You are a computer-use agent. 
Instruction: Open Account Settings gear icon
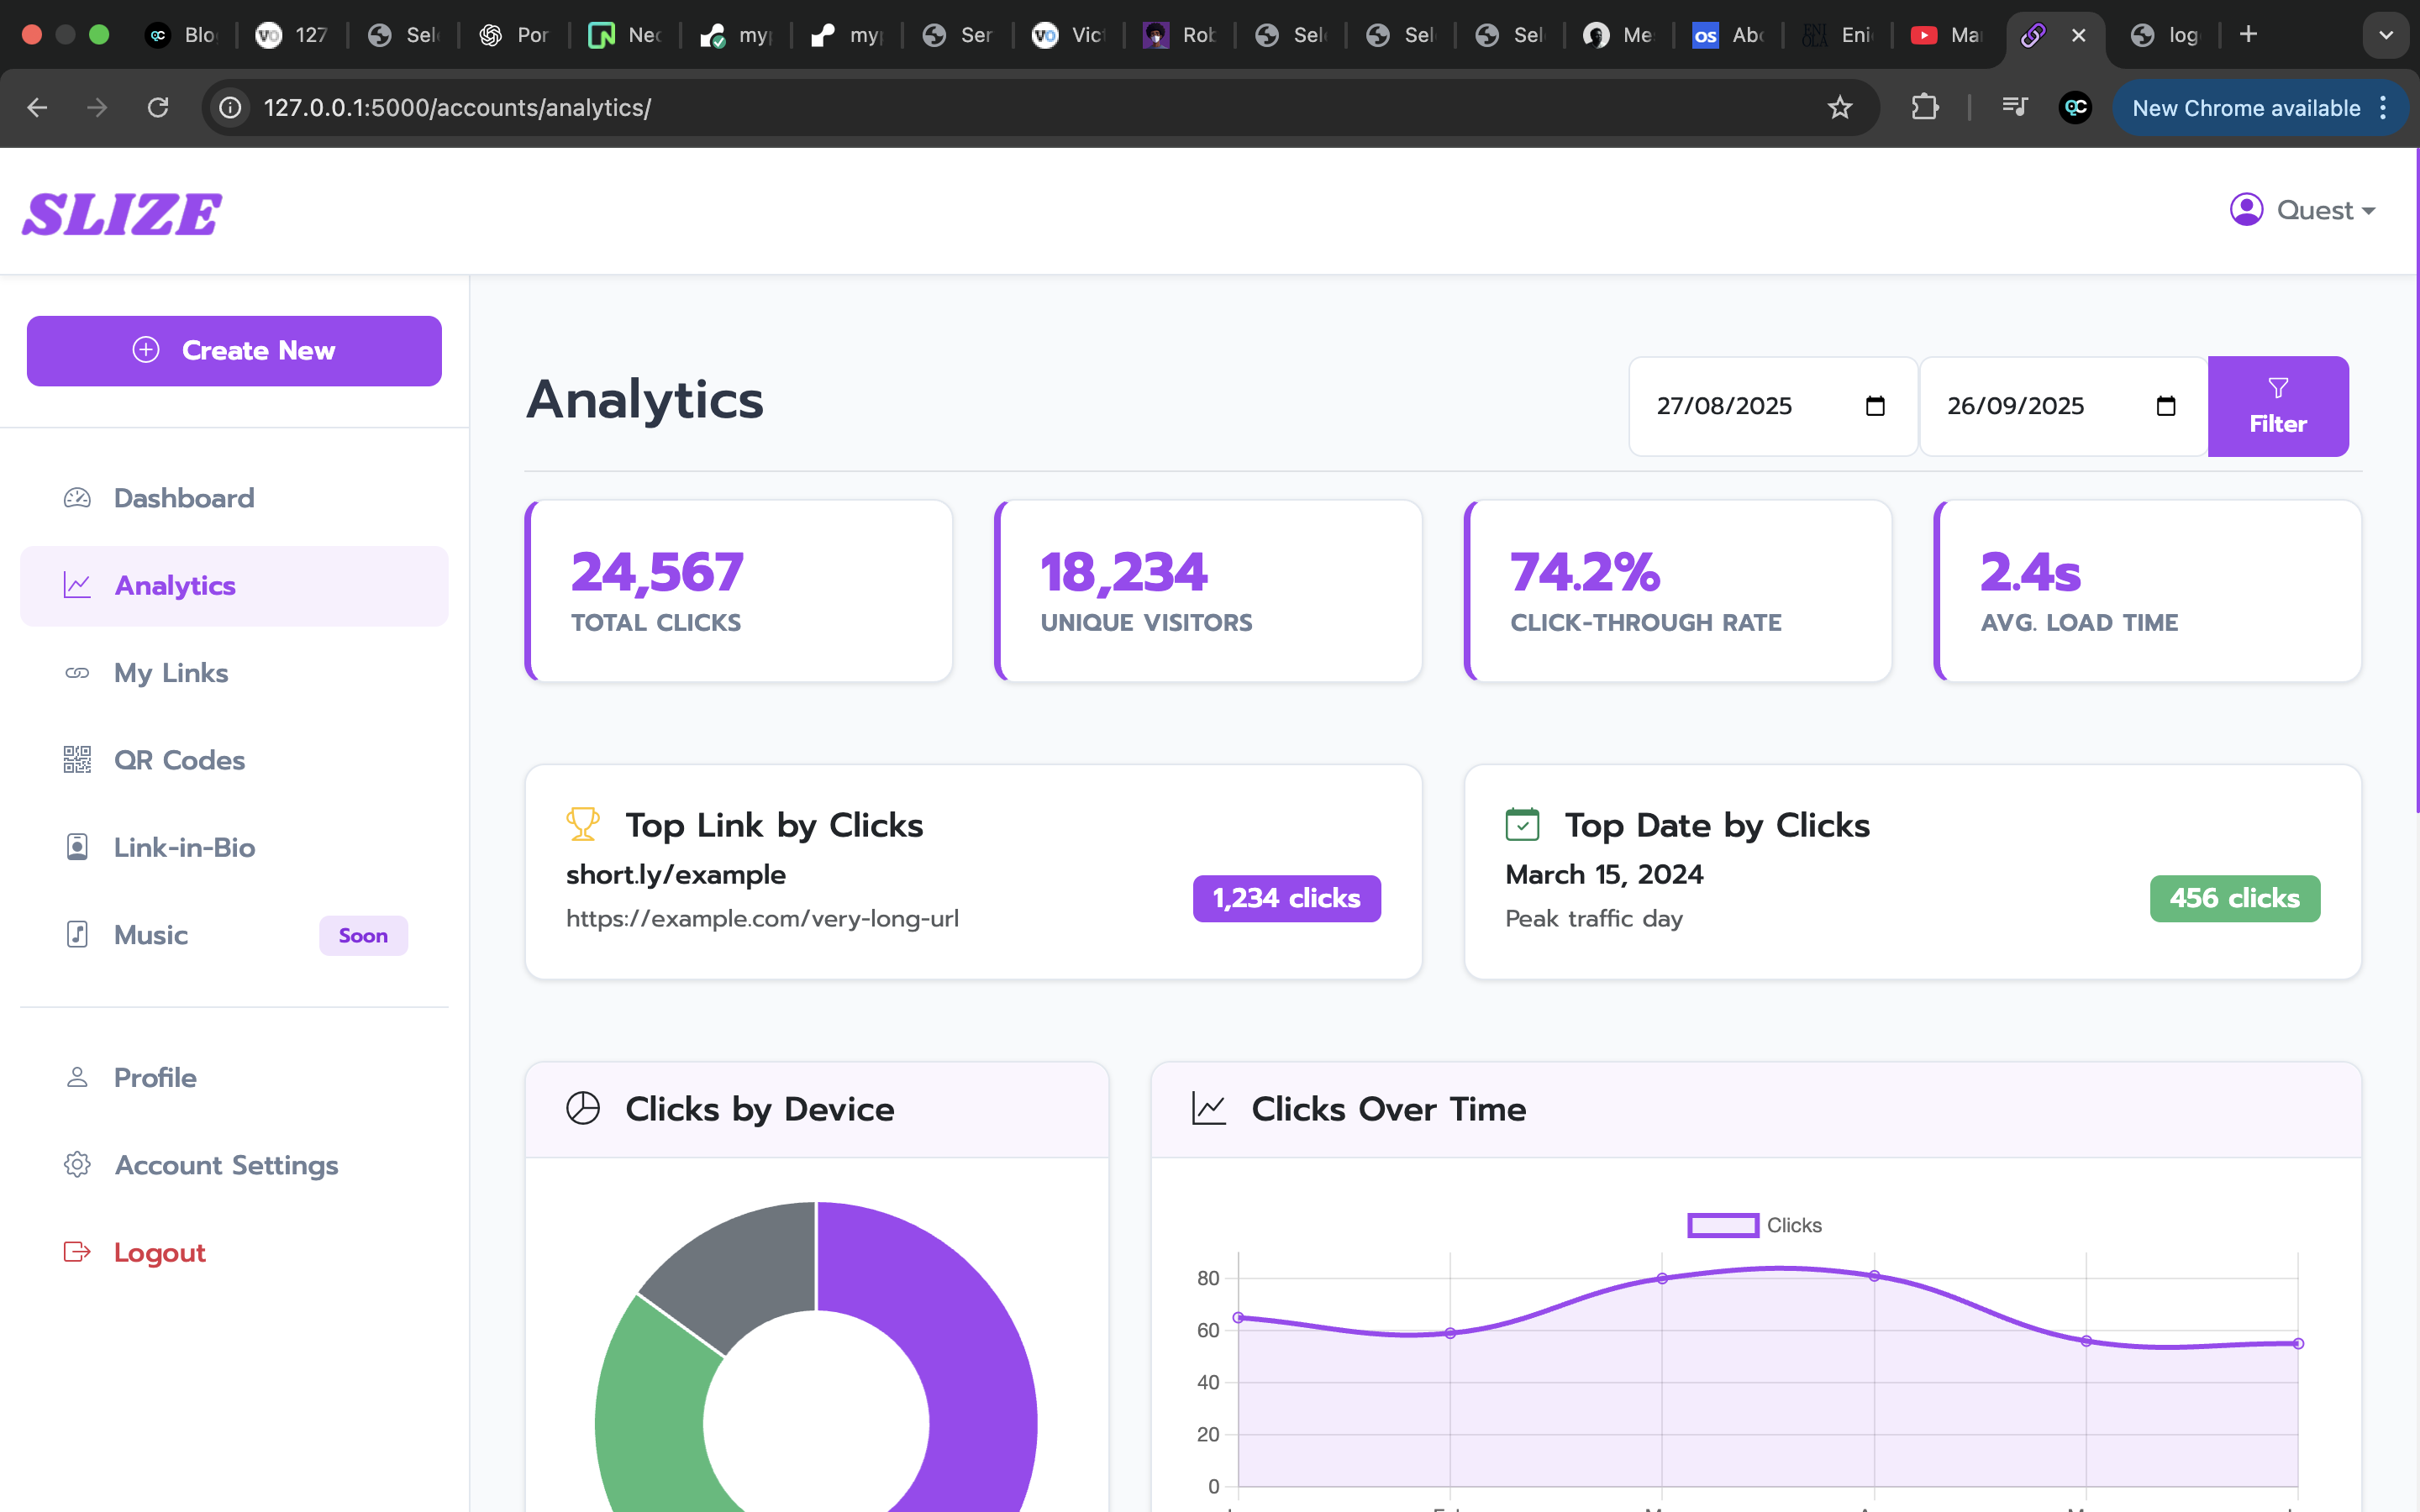pos(77,1165)
